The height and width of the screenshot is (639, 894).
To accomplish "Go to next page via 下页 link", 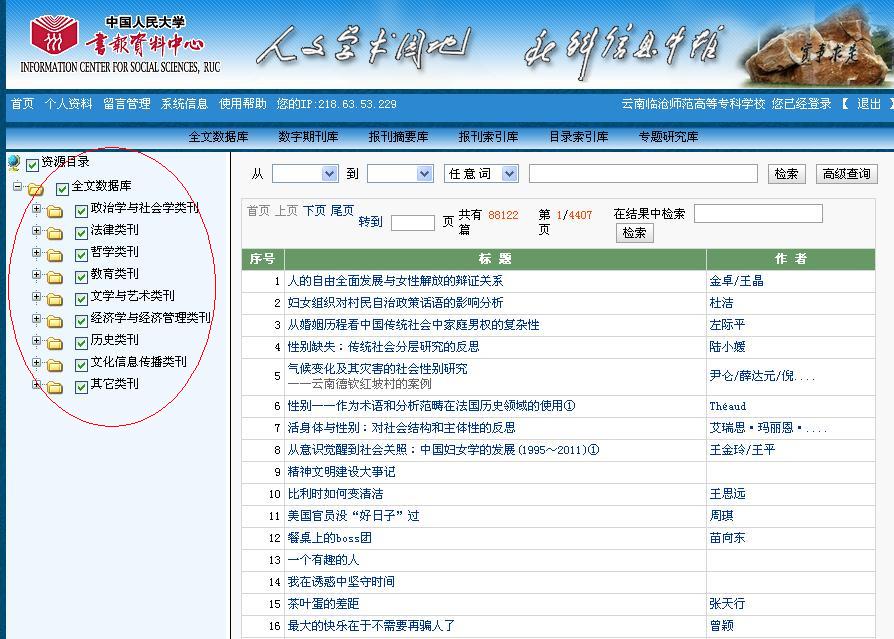I will tap(314, 211).
